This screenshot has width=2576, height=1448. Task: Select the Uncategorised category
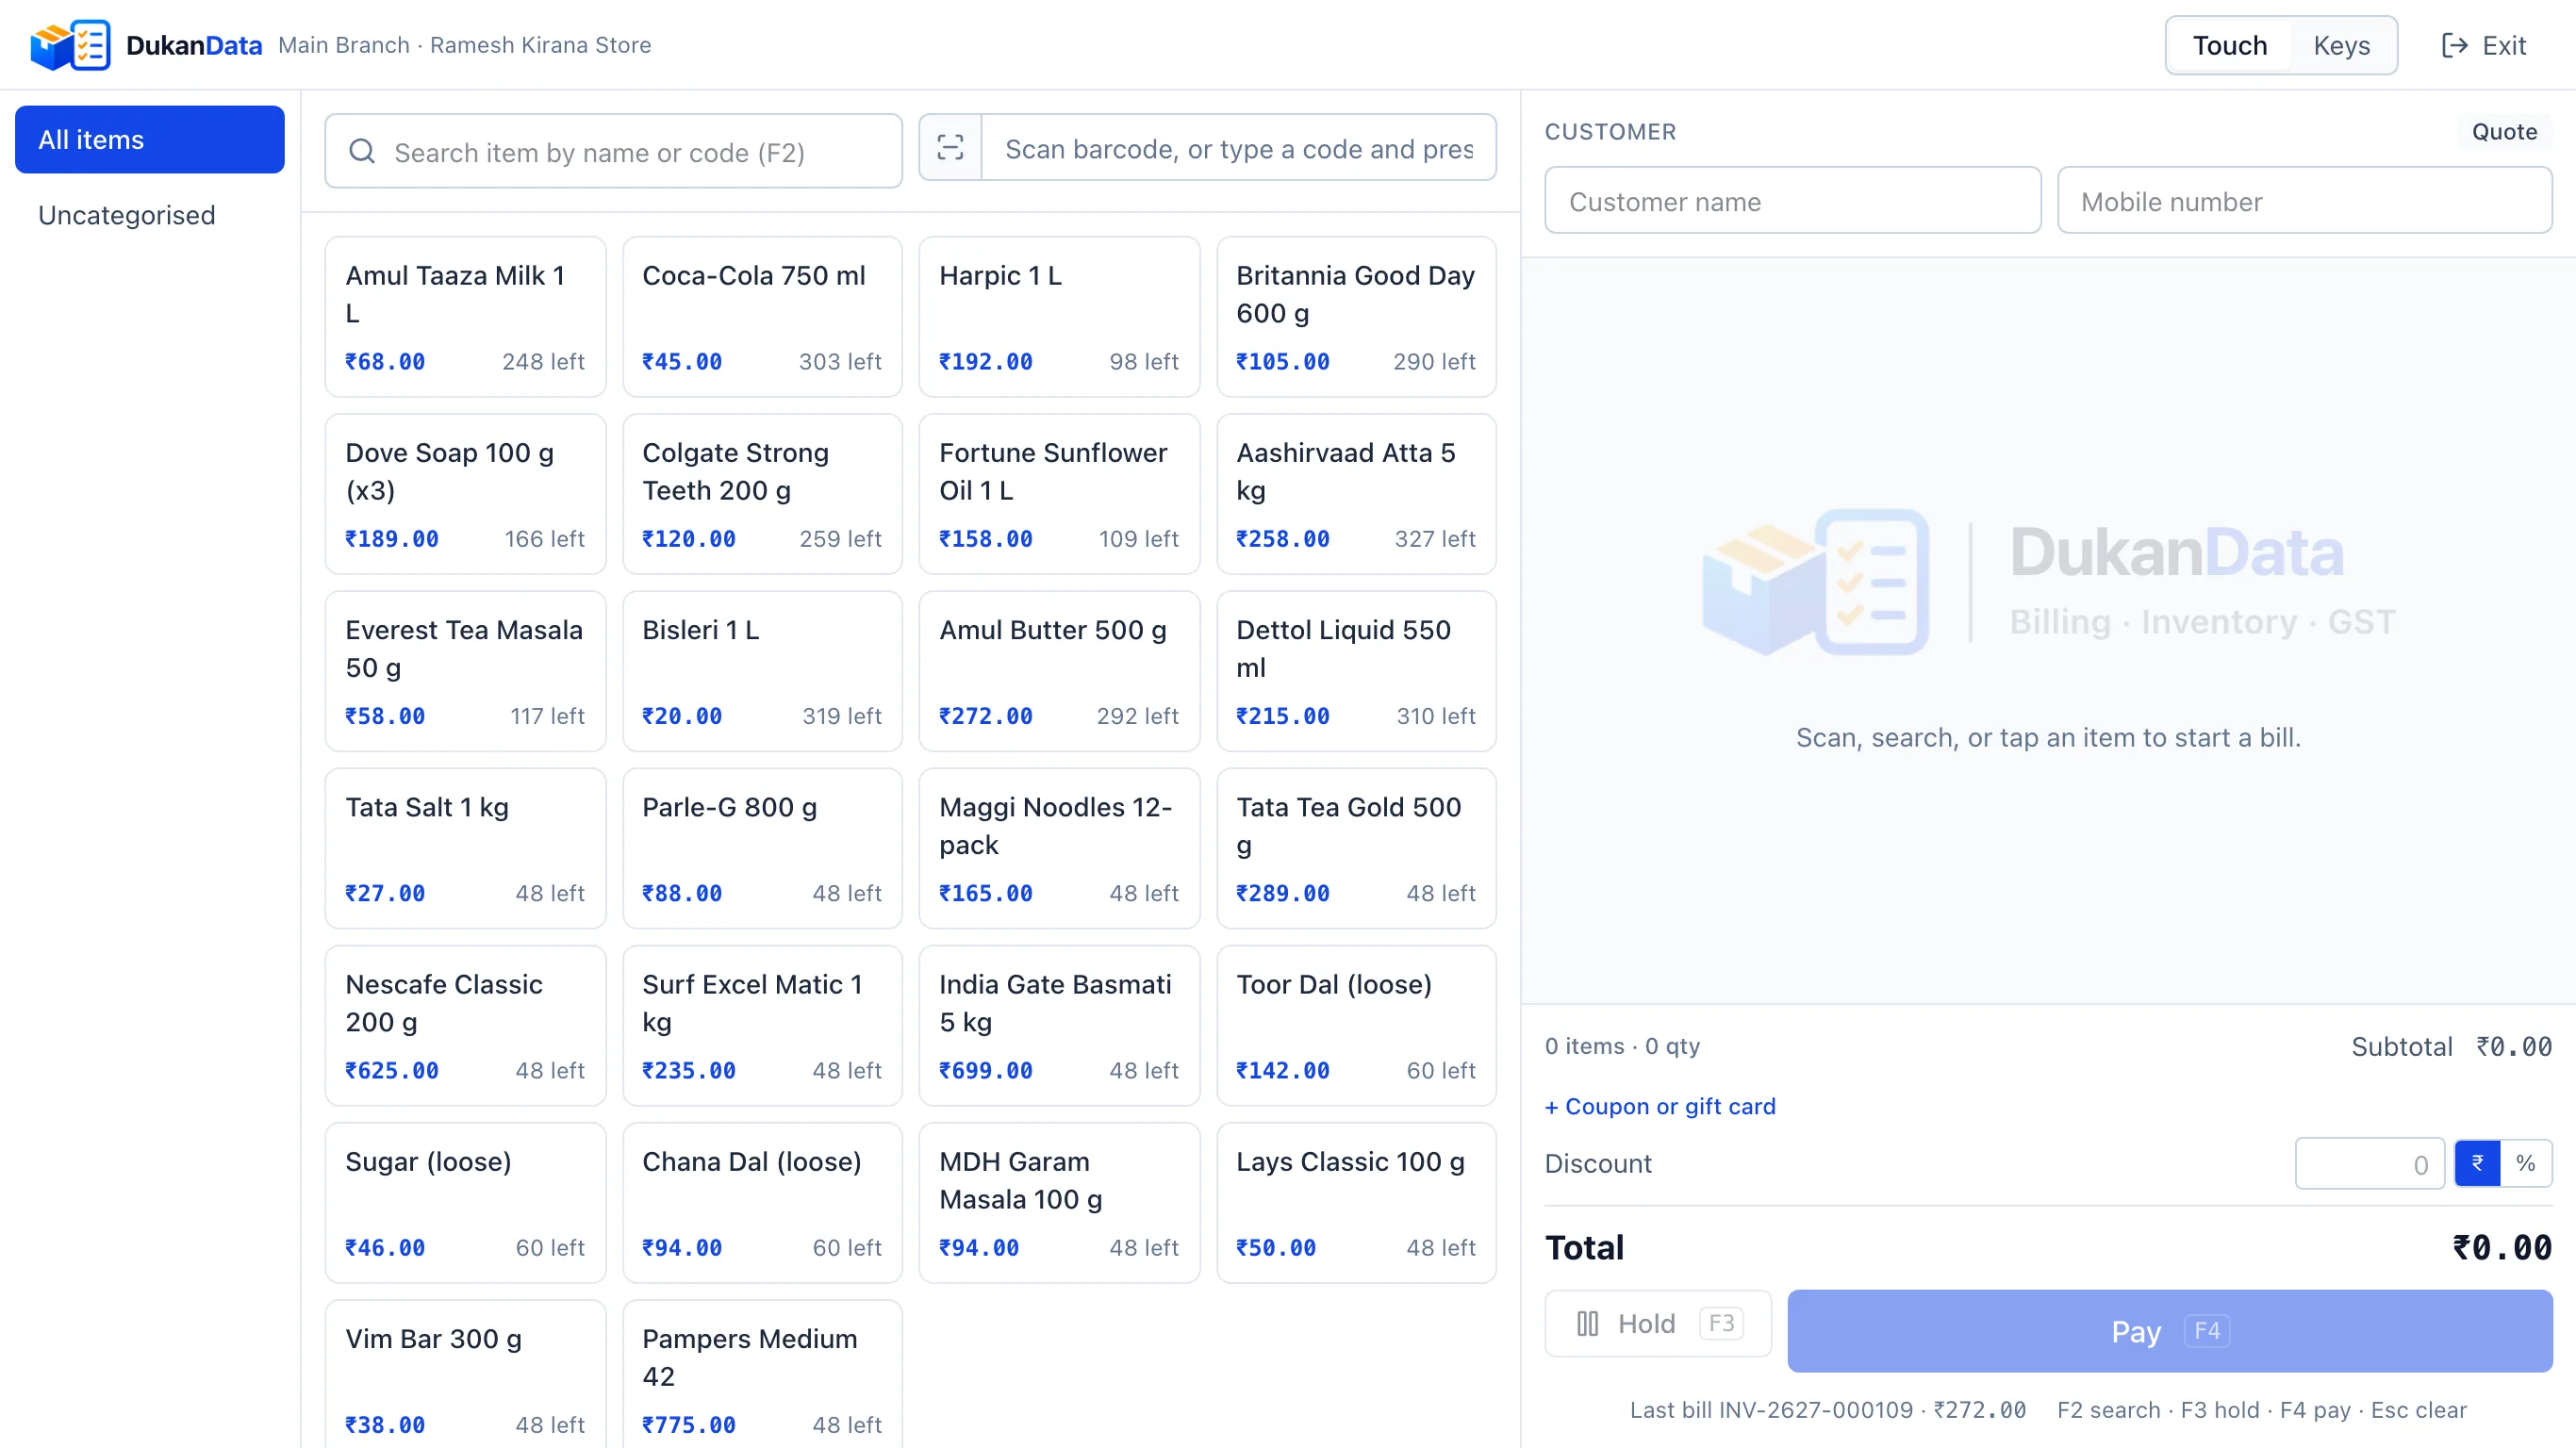click(150, 215)
